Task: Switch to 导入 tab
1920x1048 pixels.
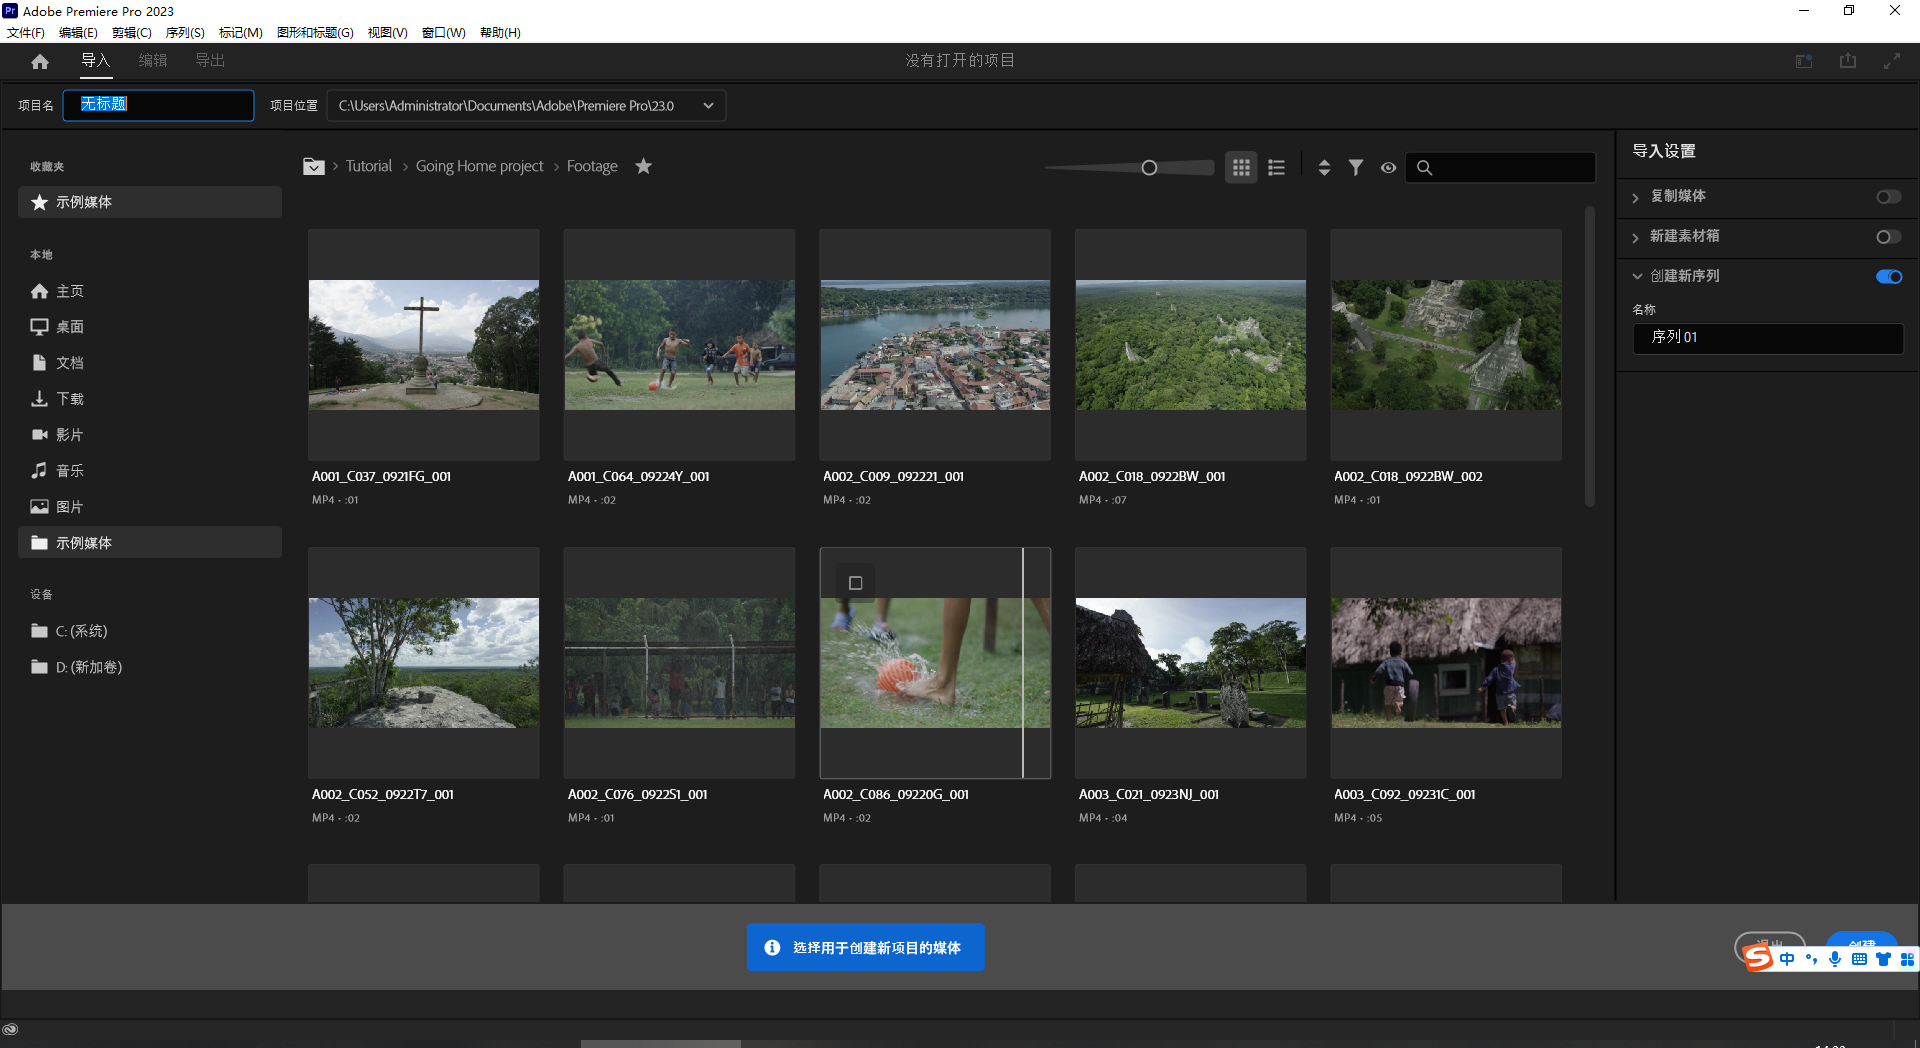Action: tap(96, 61)
